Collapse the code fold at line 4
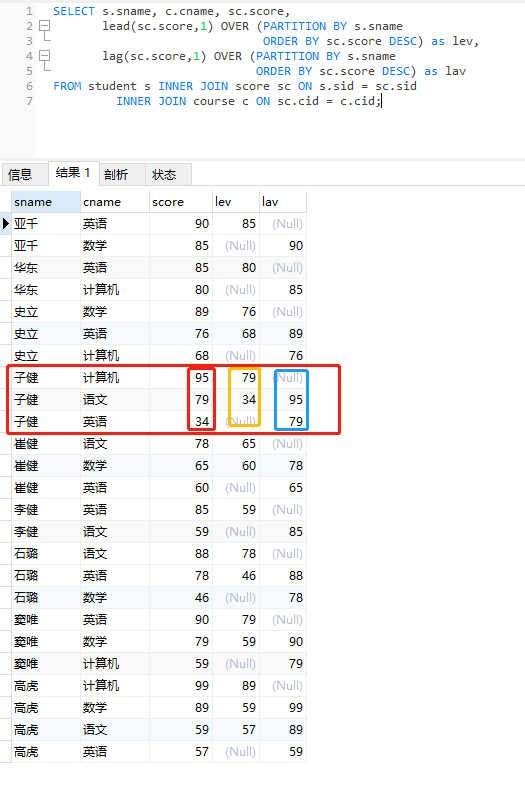Viewport: 525px width, 793px height. click(x=45, y=56)
